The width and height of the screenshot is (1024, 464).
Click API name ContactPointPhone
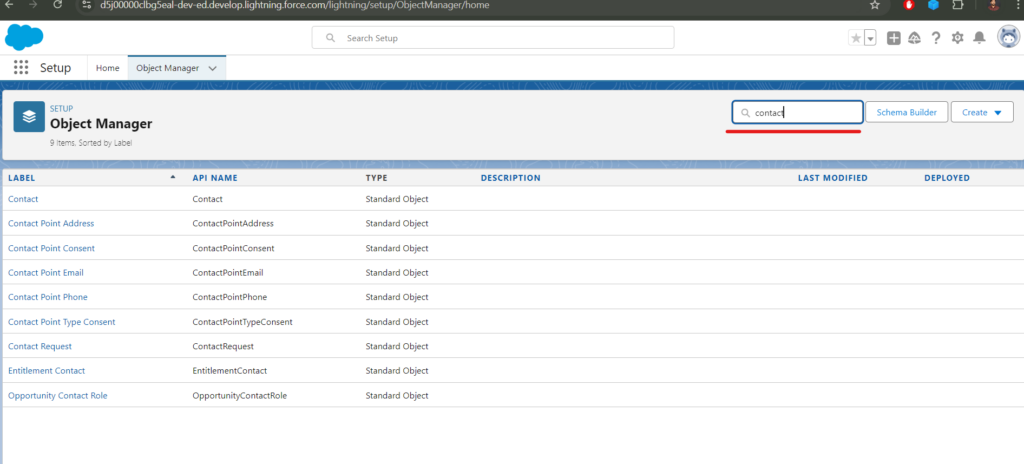pyautogui.click(x=229, y=297)
